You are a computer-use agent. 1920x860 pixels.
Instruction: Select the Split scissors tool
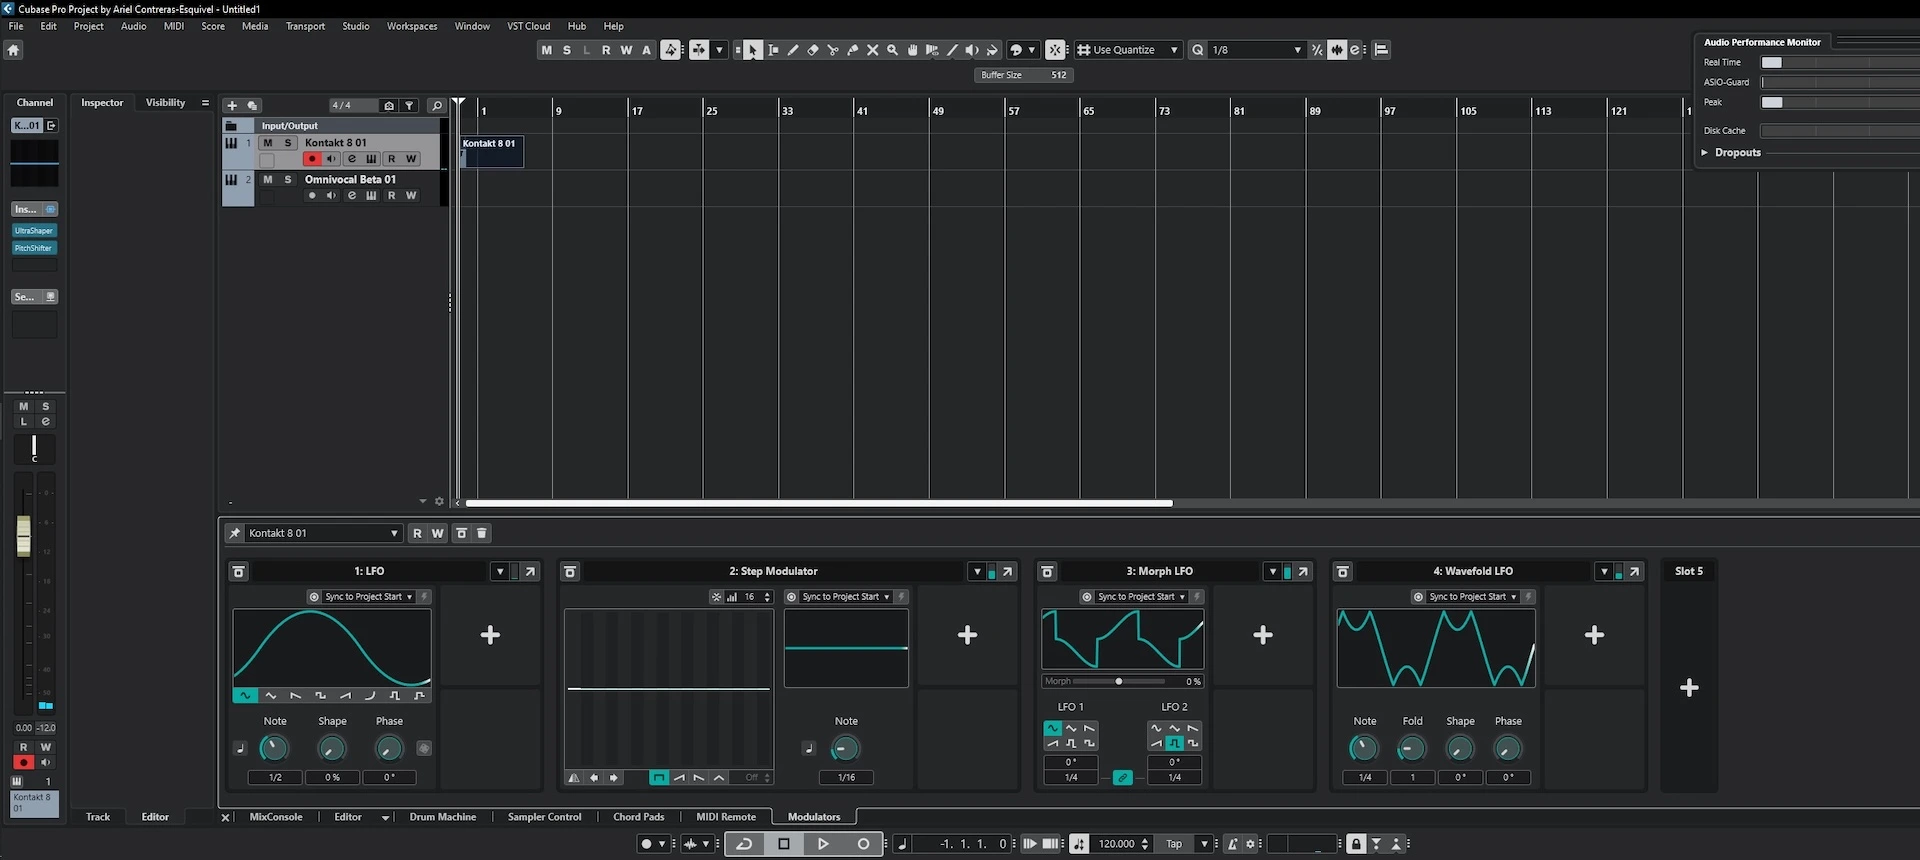point(833,50)
